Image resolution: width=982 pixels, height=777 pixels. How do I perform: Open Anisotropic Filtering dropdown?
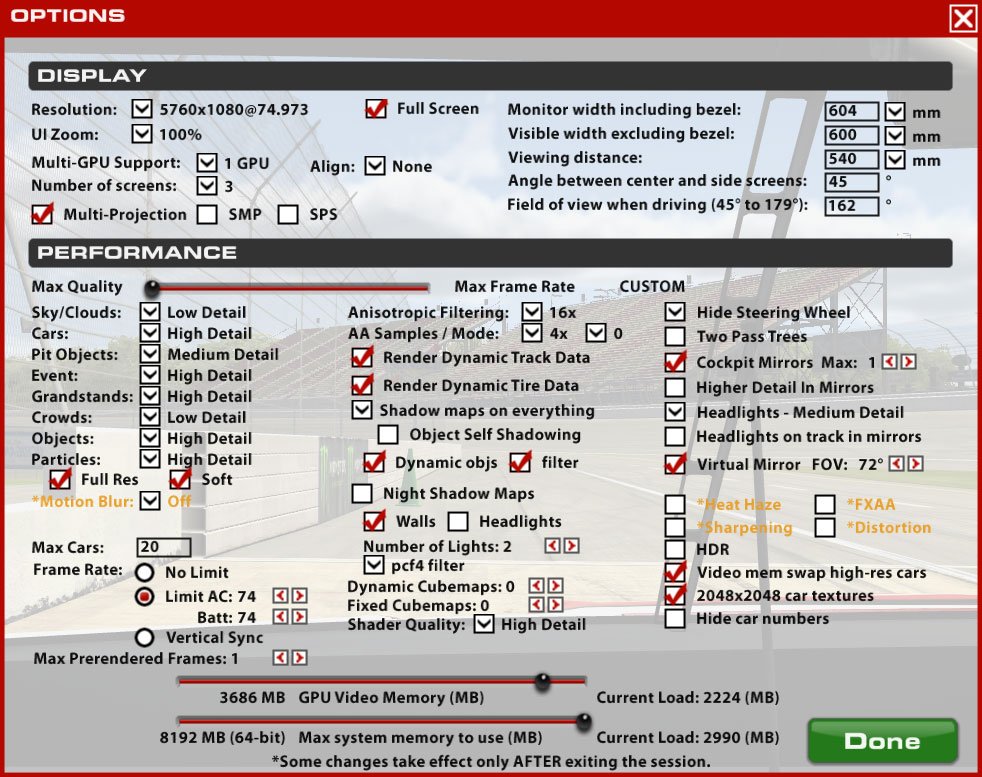tap(532, 312)
